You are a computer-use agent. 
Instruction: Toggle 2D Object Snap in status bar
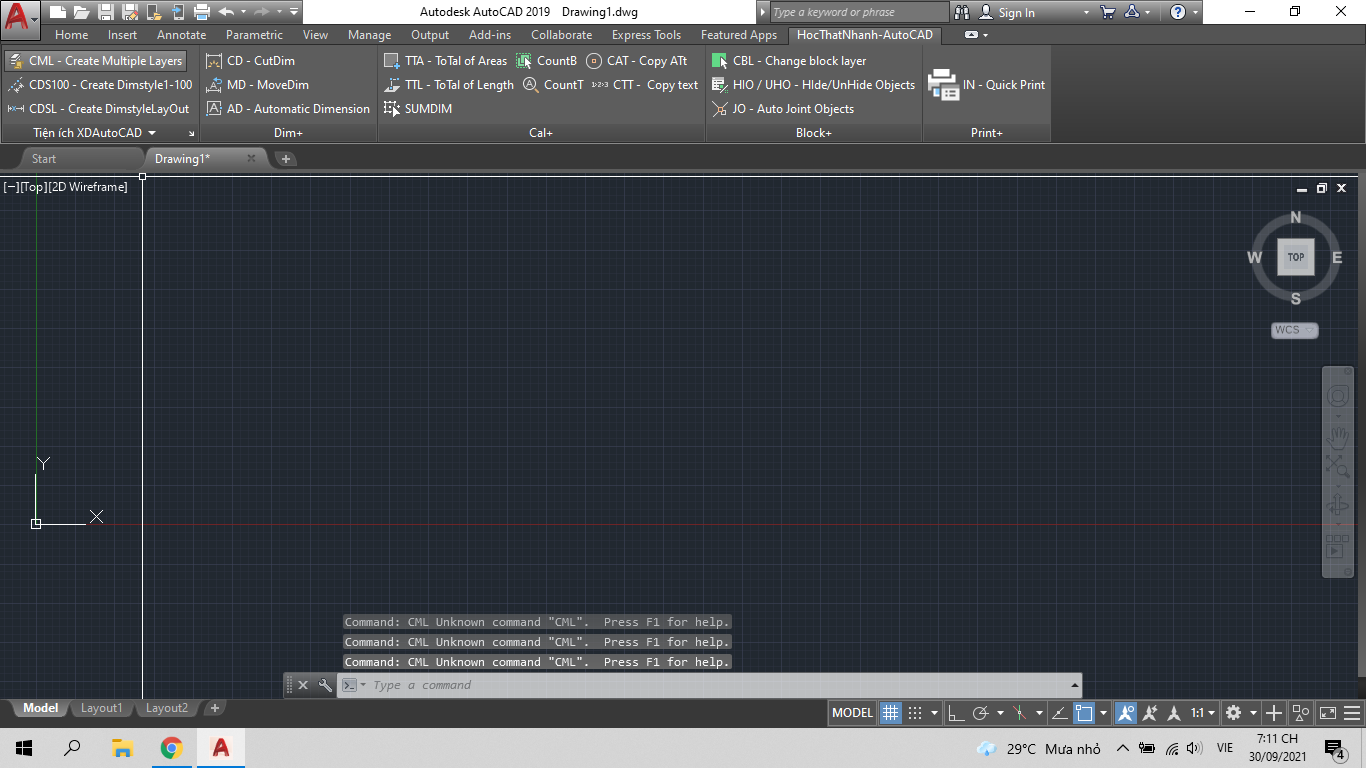click(1084, 713)
